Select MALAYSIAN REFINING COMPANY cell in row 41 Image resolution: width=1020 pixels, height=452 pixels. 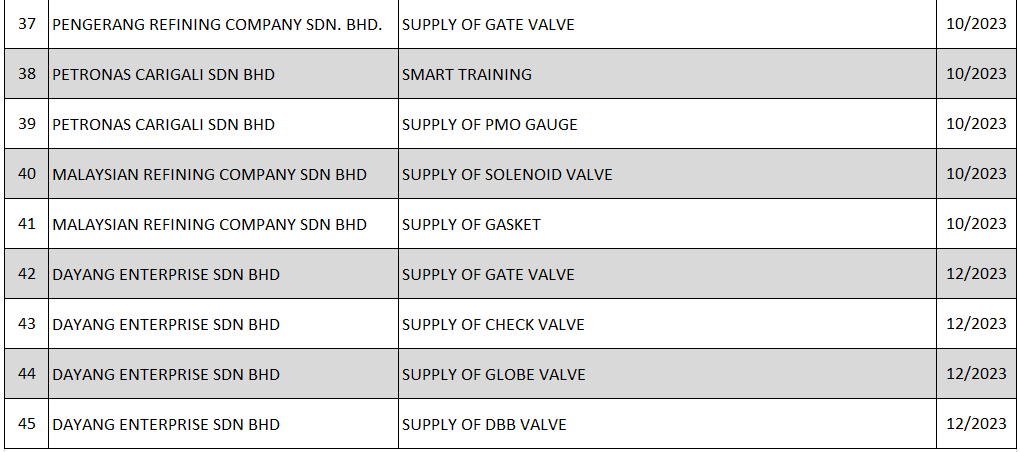point(209,225)
